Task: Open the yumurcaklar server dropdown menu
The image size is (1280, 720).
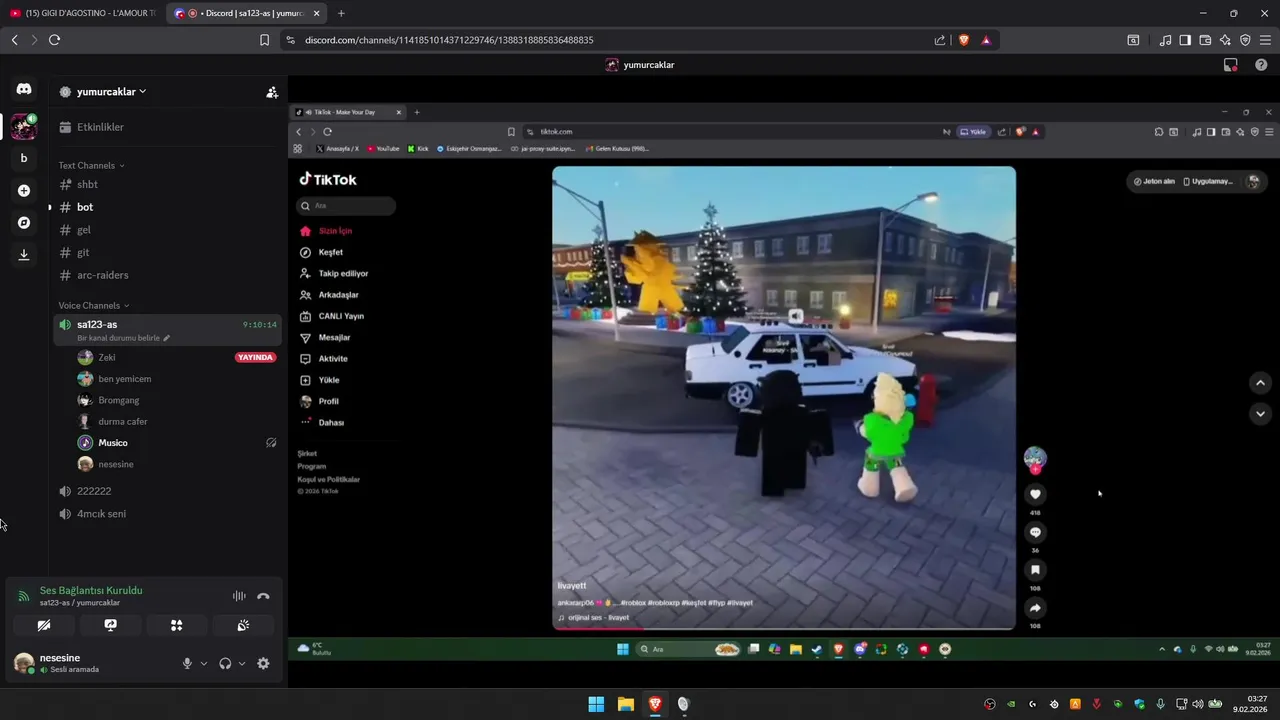Action: coord(111,92)
